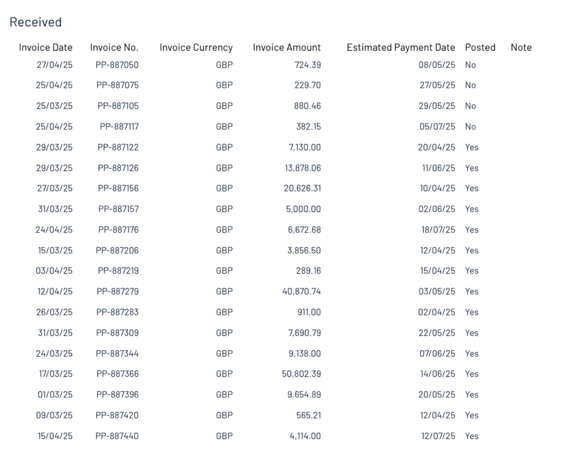This screenshot has width=573, height=467.
Task: Open invoice PP-887075
Action: click(x=117, y=85)
